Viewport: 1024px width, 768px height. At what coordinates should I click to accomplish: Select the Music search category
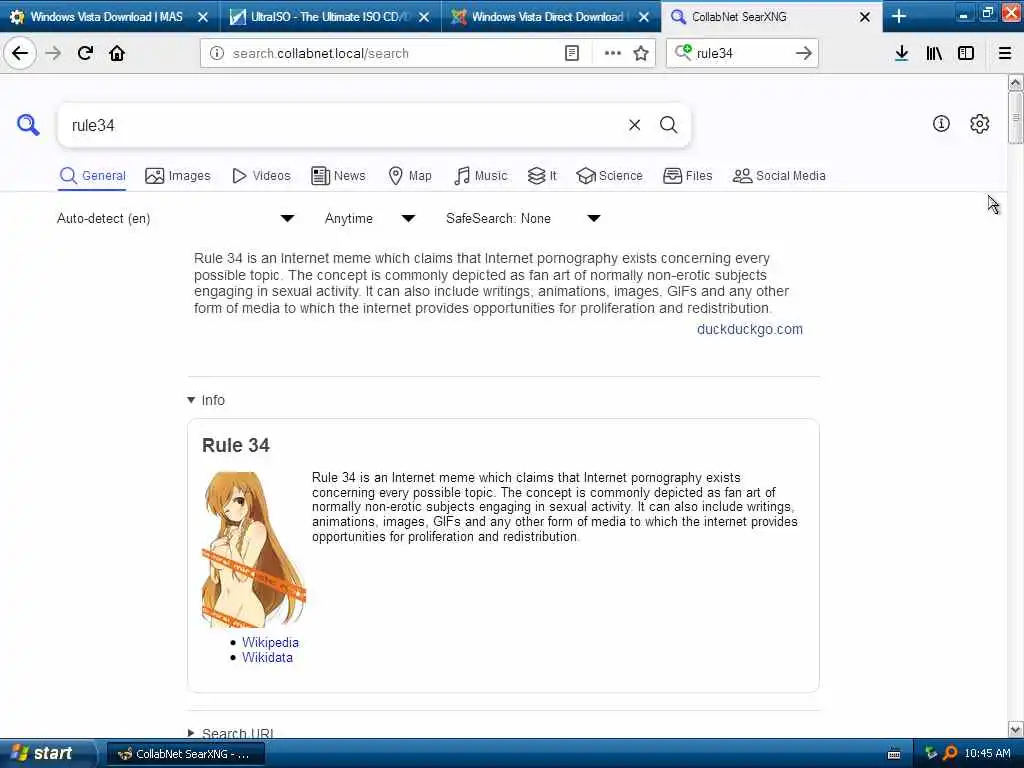[x=480, y=176]
